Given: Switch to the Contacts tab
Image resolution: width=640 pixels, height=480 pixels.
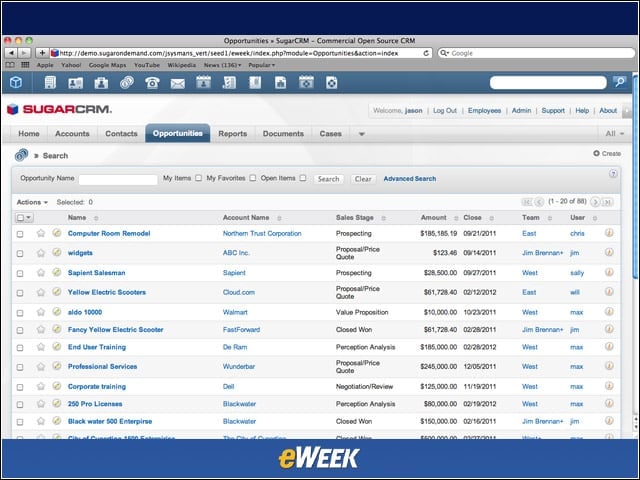Looking at the screenshot, I should (121, 133).
